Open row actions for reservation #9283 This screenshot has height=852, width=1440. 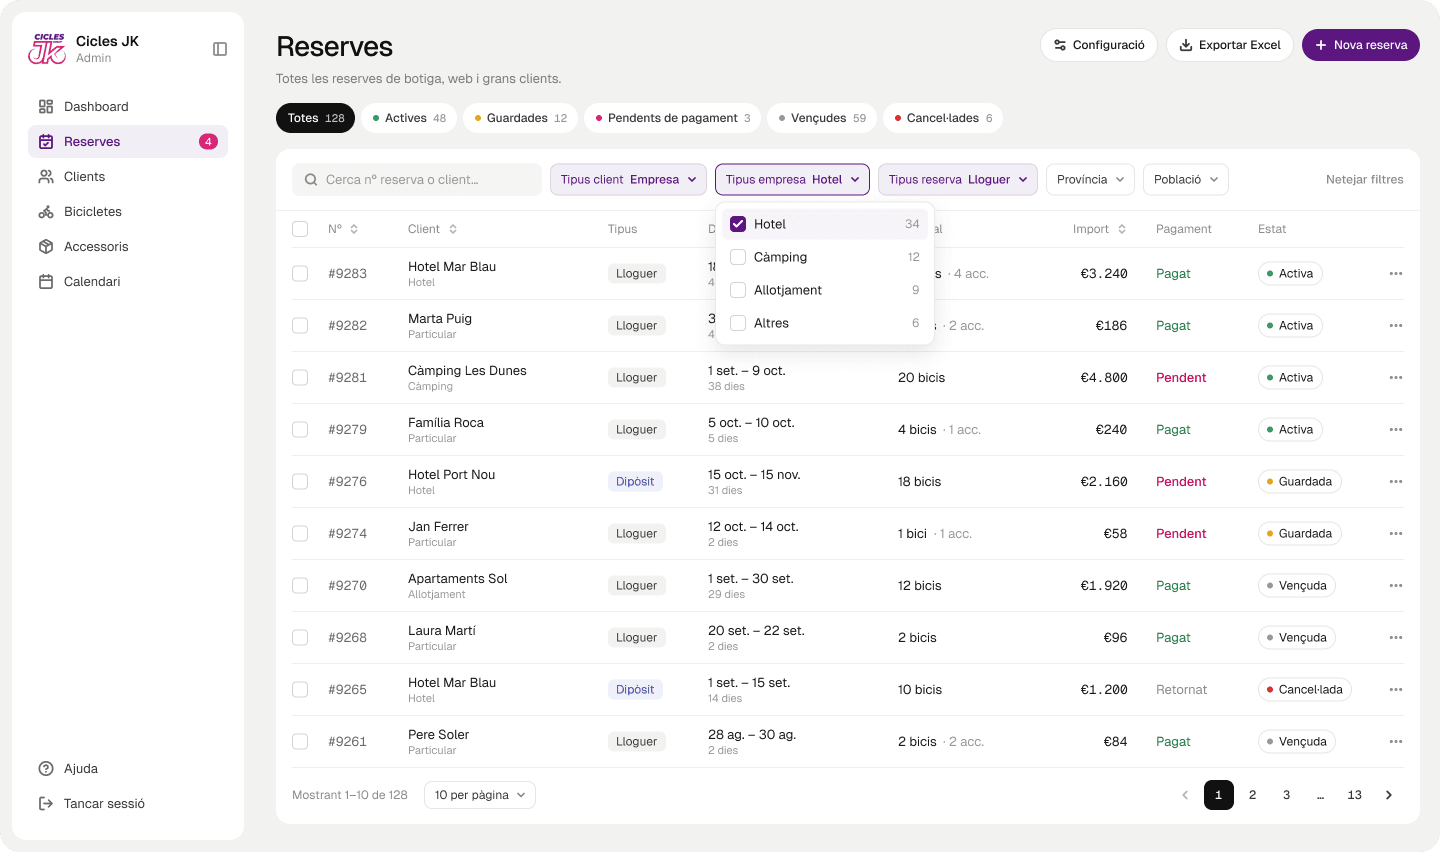point(1396,274)
